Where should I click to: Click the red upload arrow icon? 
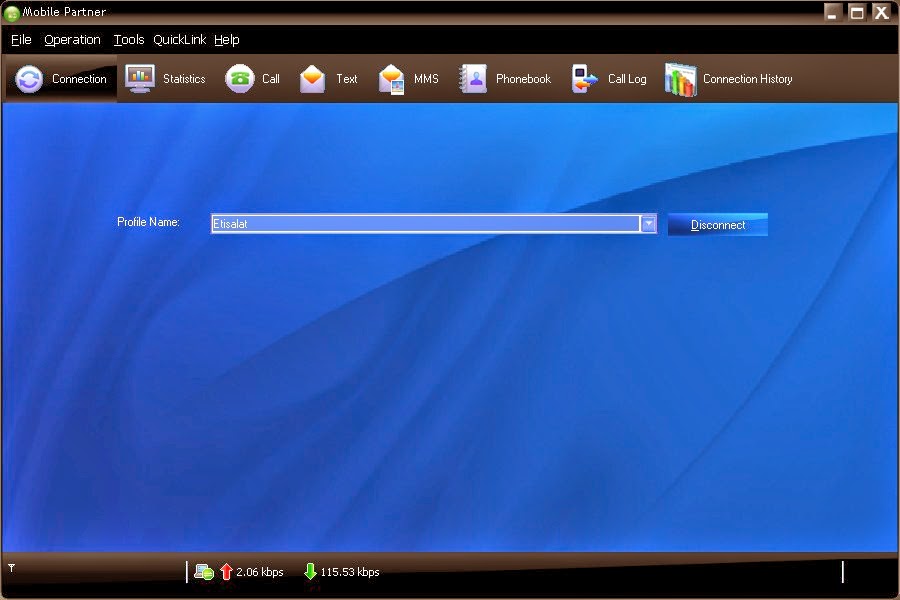click(x=226, y=571)
